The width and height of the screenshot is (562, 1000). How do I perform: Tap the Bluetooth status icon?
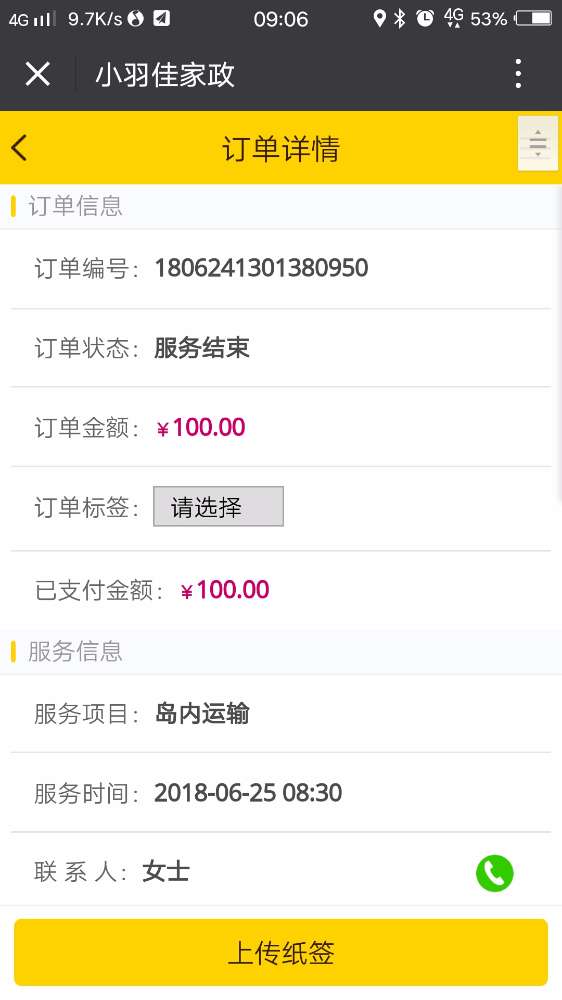[400, 18]
